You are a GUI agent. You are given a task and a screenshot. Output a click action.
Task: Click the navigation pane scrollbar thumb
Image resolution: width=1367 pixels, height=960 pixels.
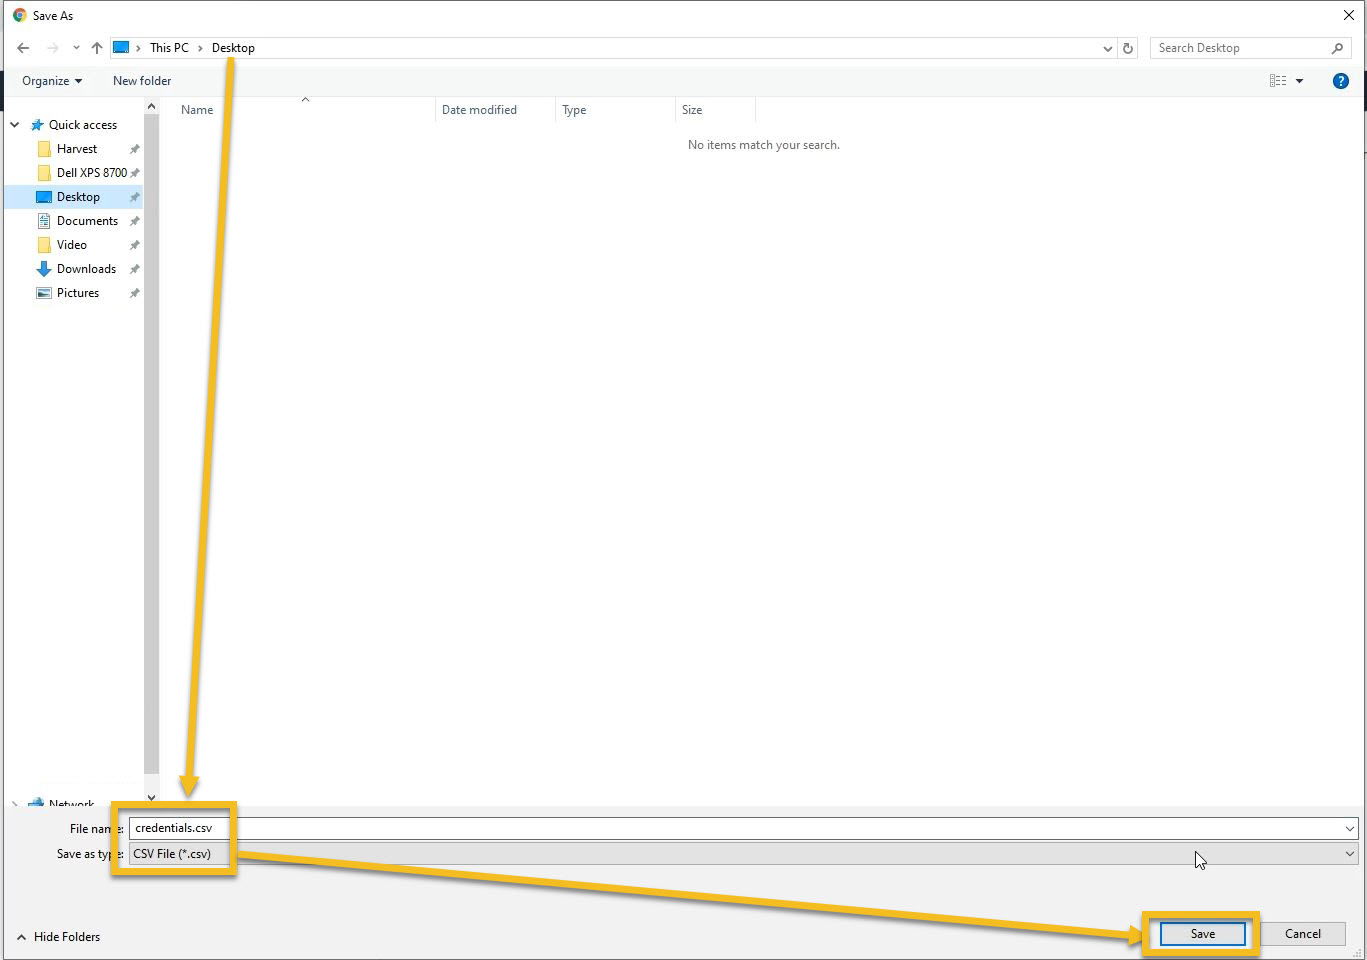(x=151, y=443)
